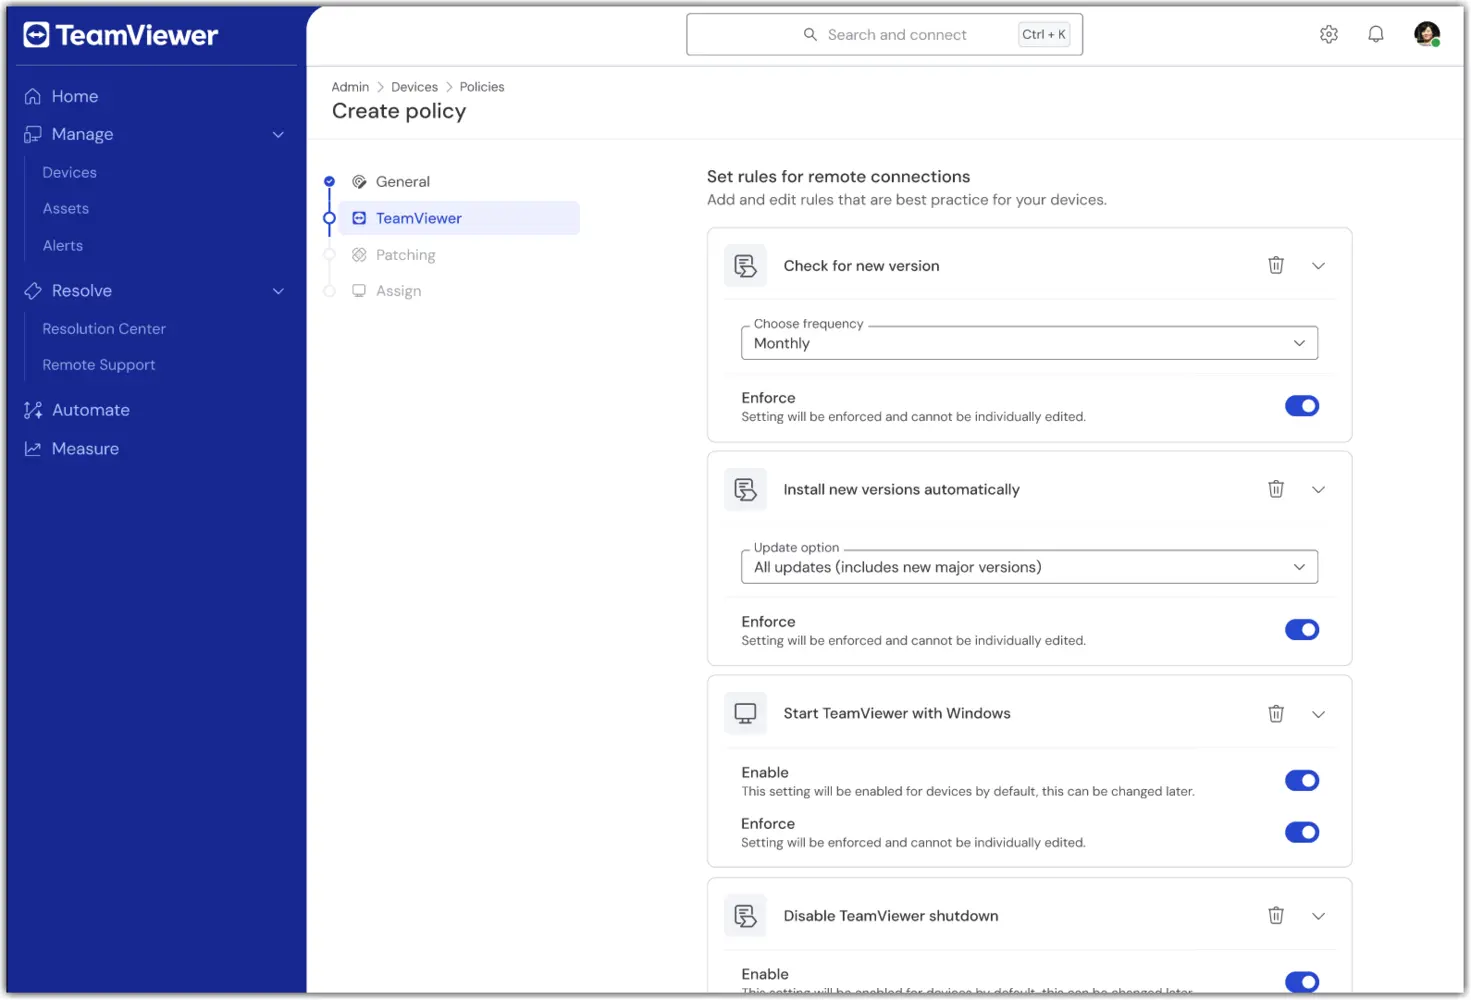Viewport: 1471px width, 1000px height.
Task: Go to the Assign step
Action: tap(398, 291)
